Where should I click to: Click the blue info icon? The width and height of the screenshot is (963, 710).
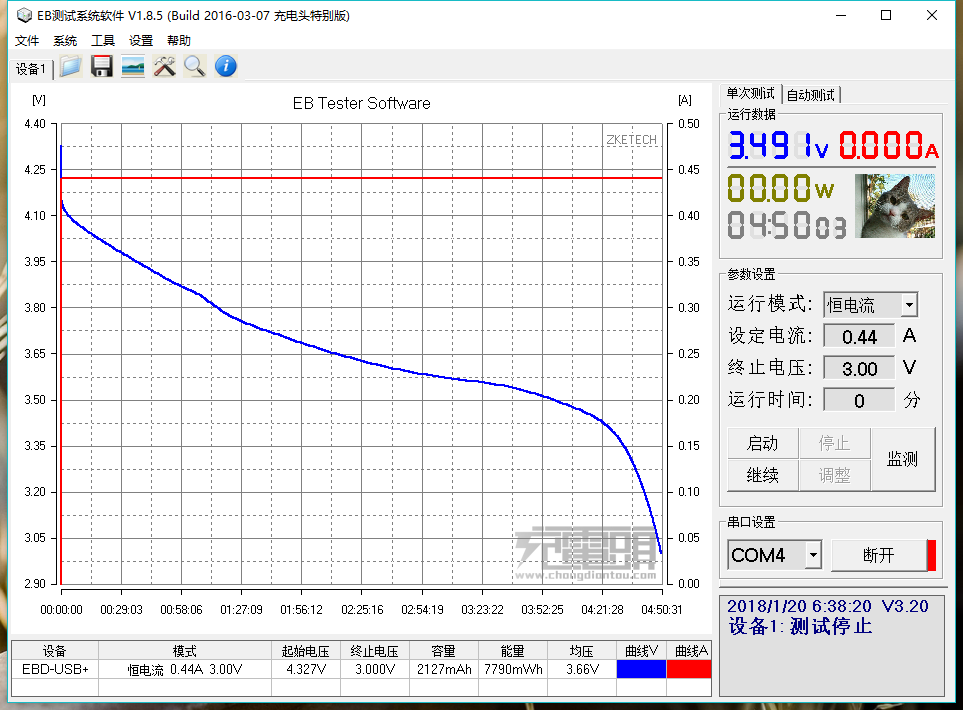pyautogui.click(x=226, y=67)
